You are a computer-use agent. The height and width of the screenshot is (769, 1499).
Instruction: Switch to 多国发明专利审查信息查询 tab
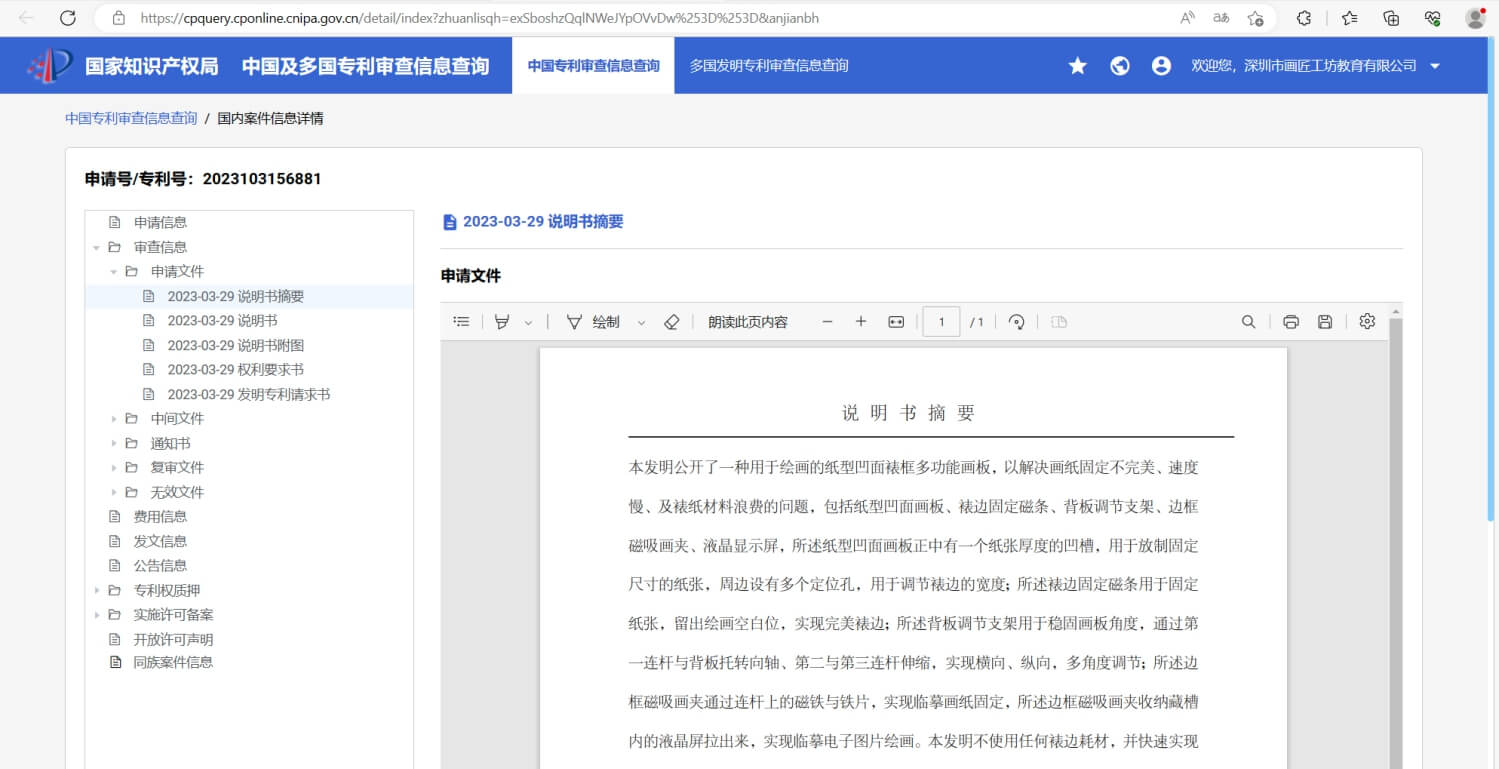[x=768, y=66]
